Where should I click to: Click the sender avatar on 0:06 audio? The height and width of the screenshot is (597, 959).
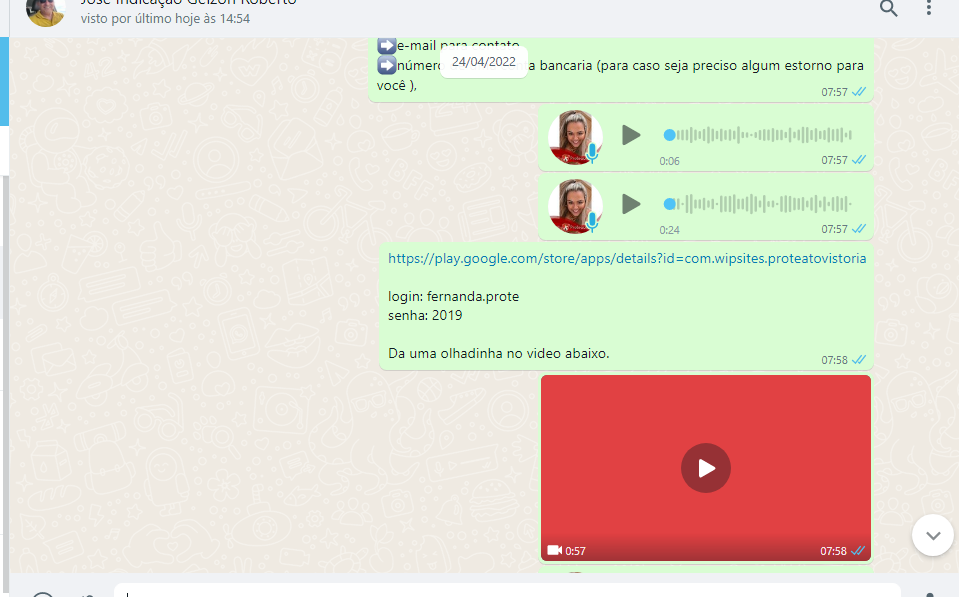pos(575,137)
